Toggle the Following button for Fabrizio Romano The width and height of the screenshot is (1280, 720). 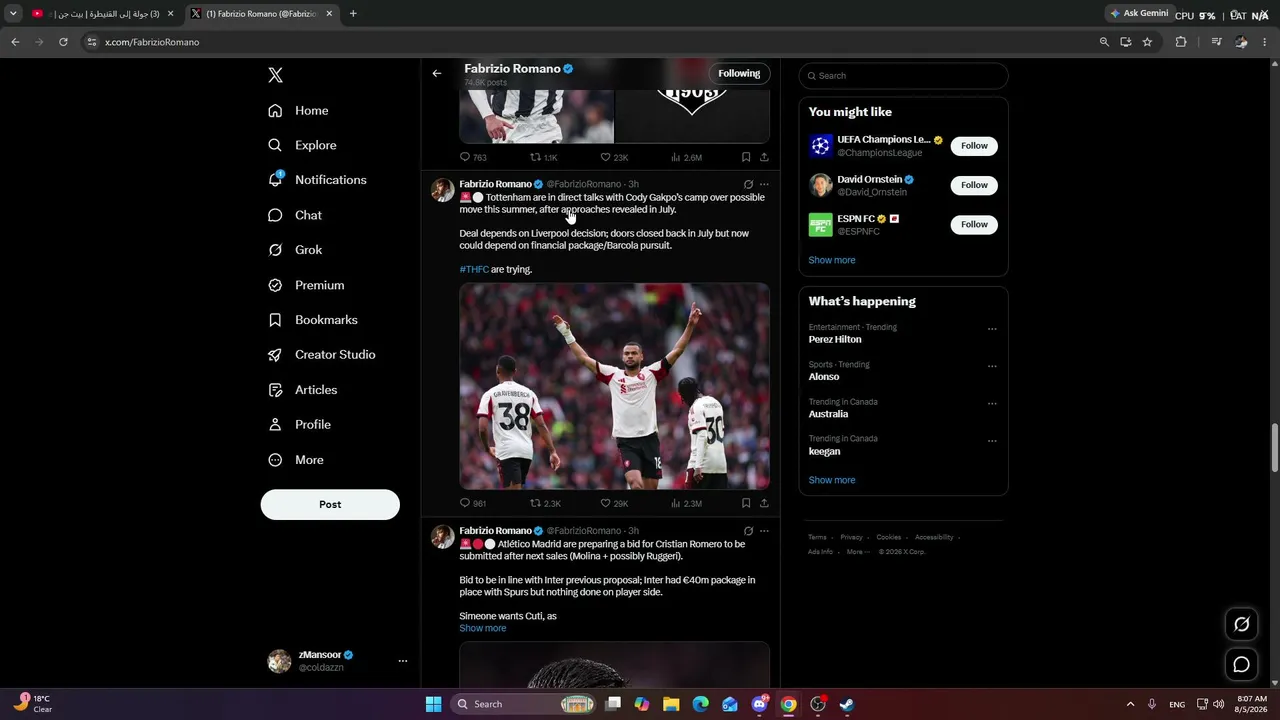tap(739, 73)
